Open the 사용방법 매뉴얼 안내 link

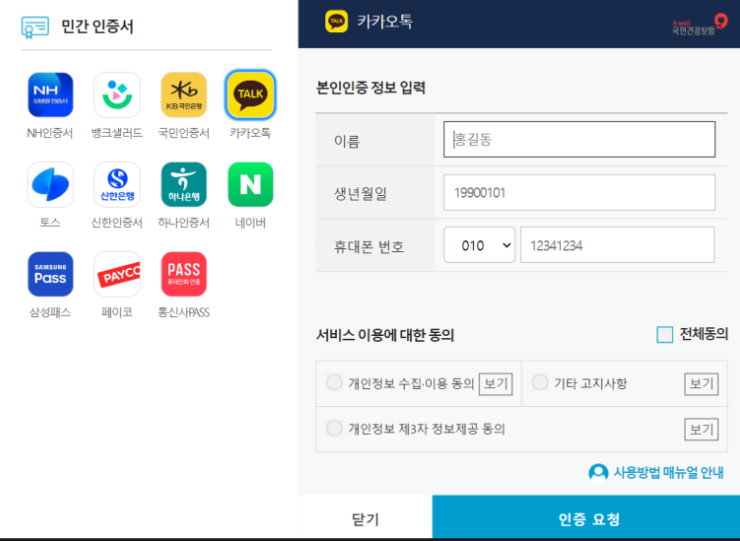coord(656,472)
